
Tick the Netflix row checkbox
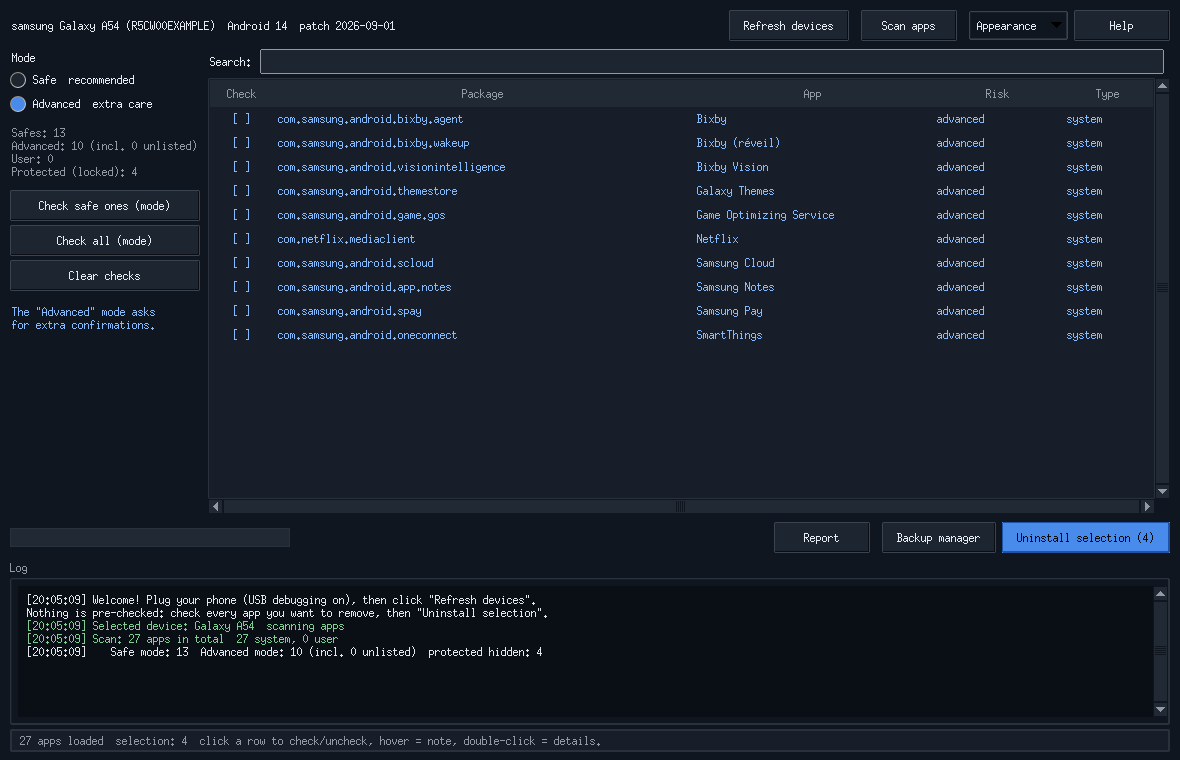241,239
